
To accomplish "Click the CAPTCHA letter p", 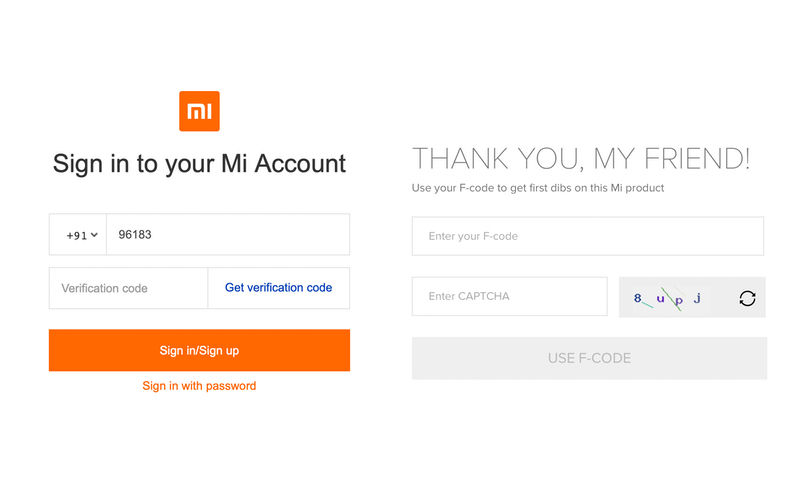I will (679, 301).
